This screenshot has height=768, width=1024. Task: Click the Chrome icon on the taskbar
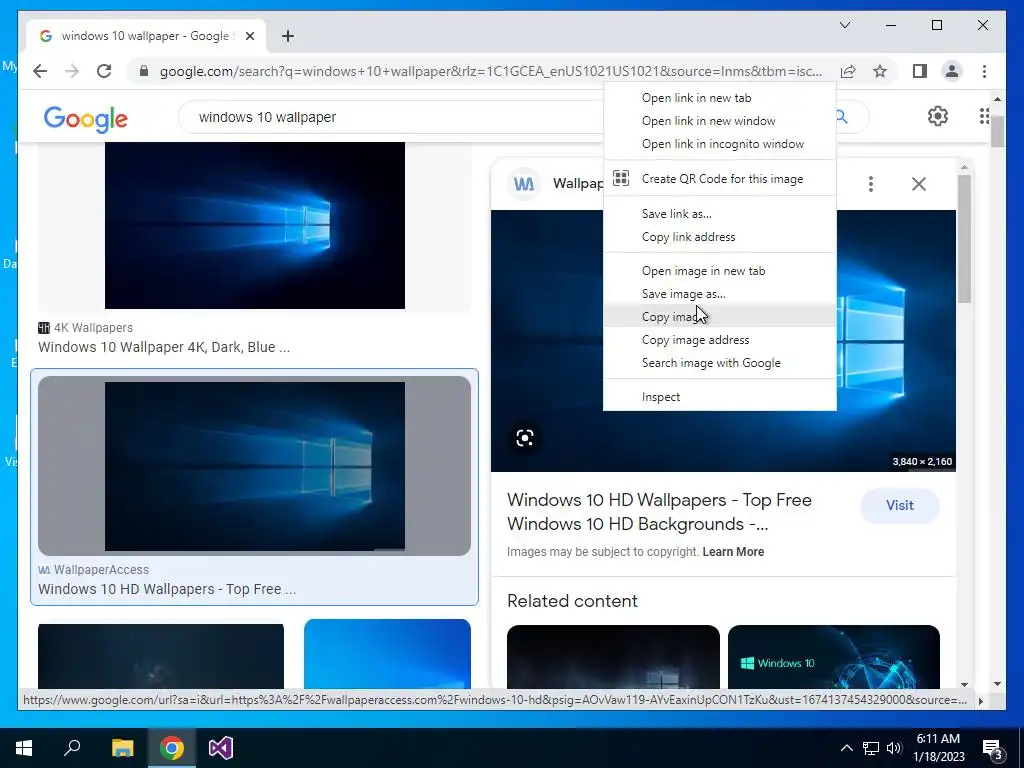172,748
